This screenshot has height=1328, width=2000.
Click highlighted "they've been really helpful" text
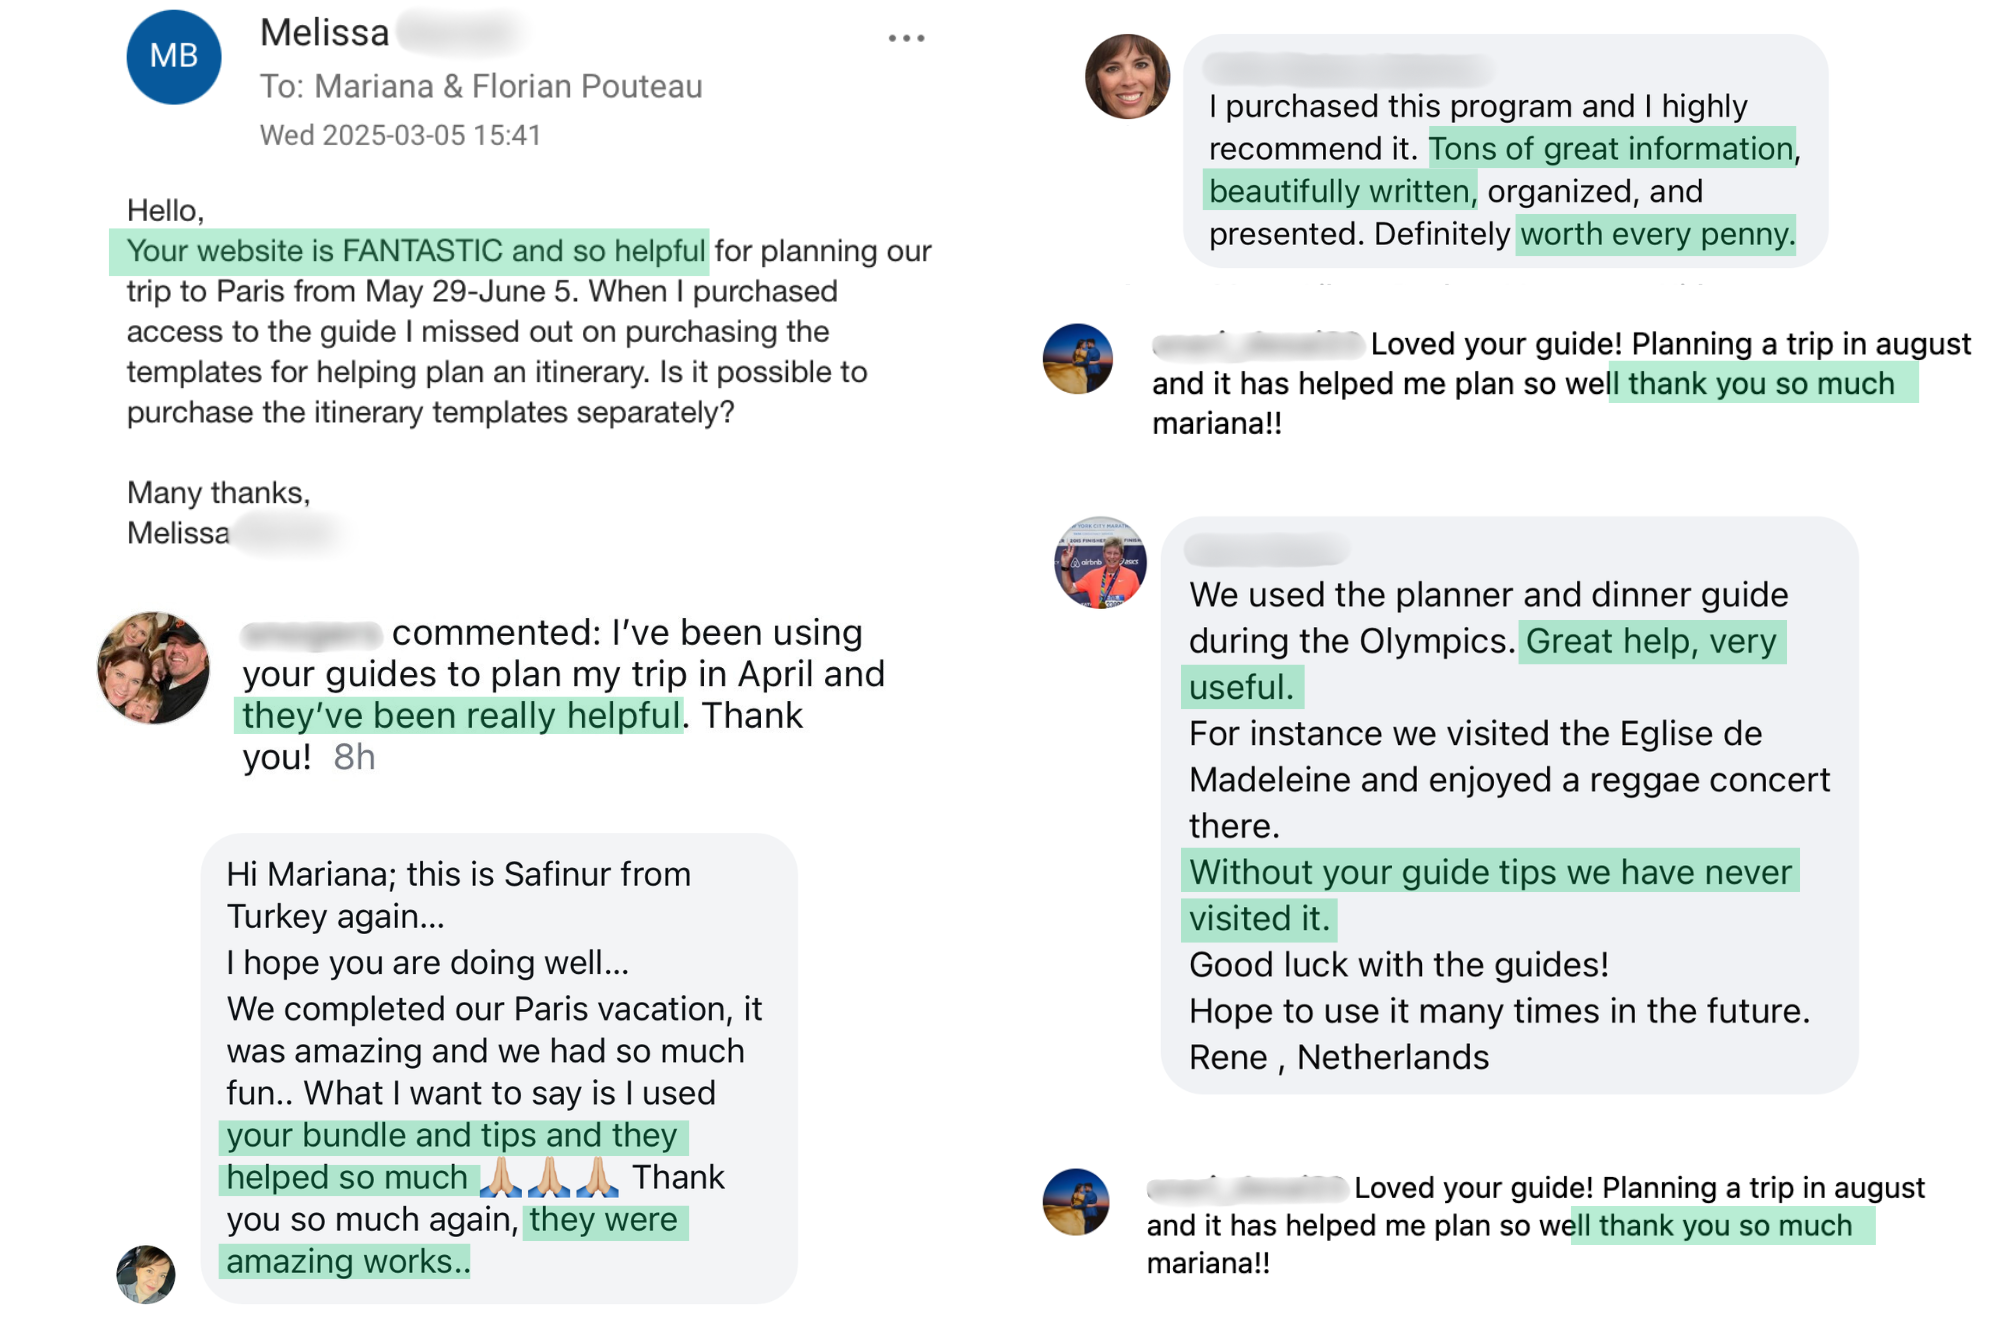point(461,716)
